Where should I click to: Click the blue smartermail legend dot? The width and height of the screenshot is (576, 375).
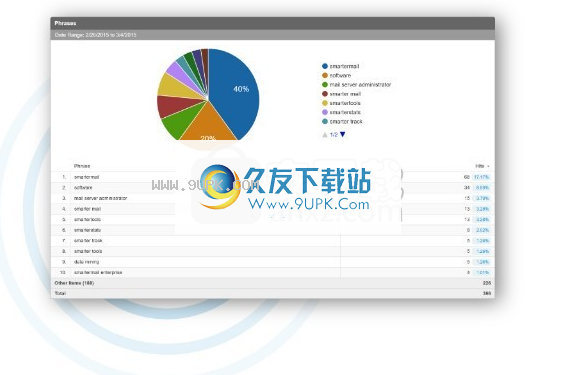click(x=325, y=66)
